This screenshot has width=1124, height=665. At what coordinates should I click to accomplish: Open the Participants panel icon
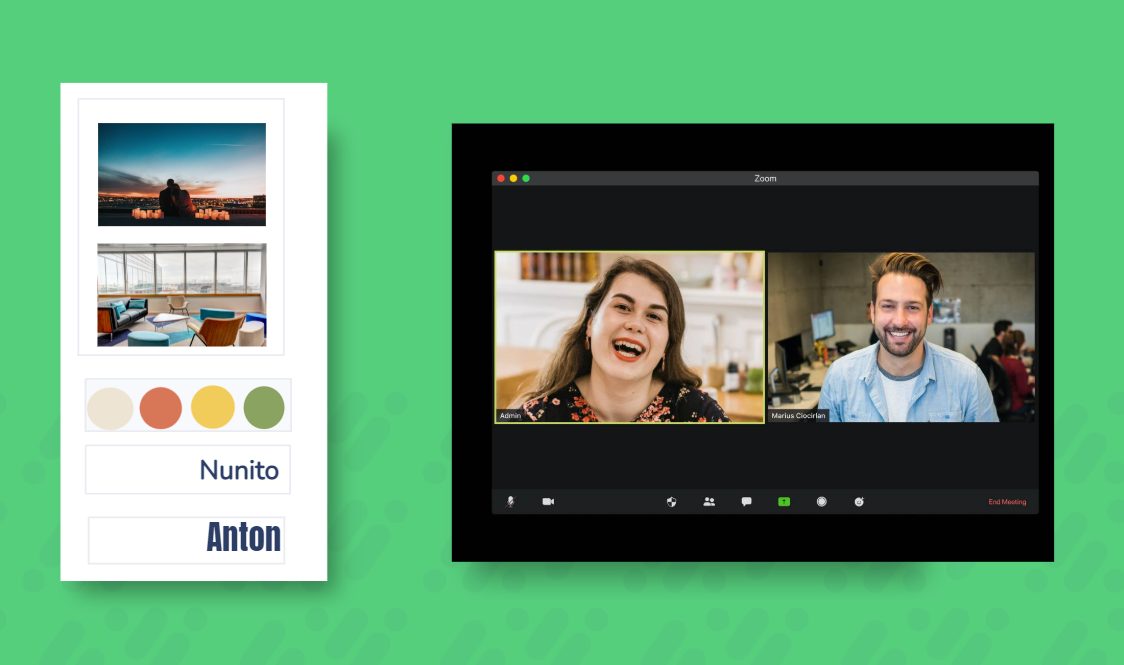pyautogui.click(x=709, y=502)
